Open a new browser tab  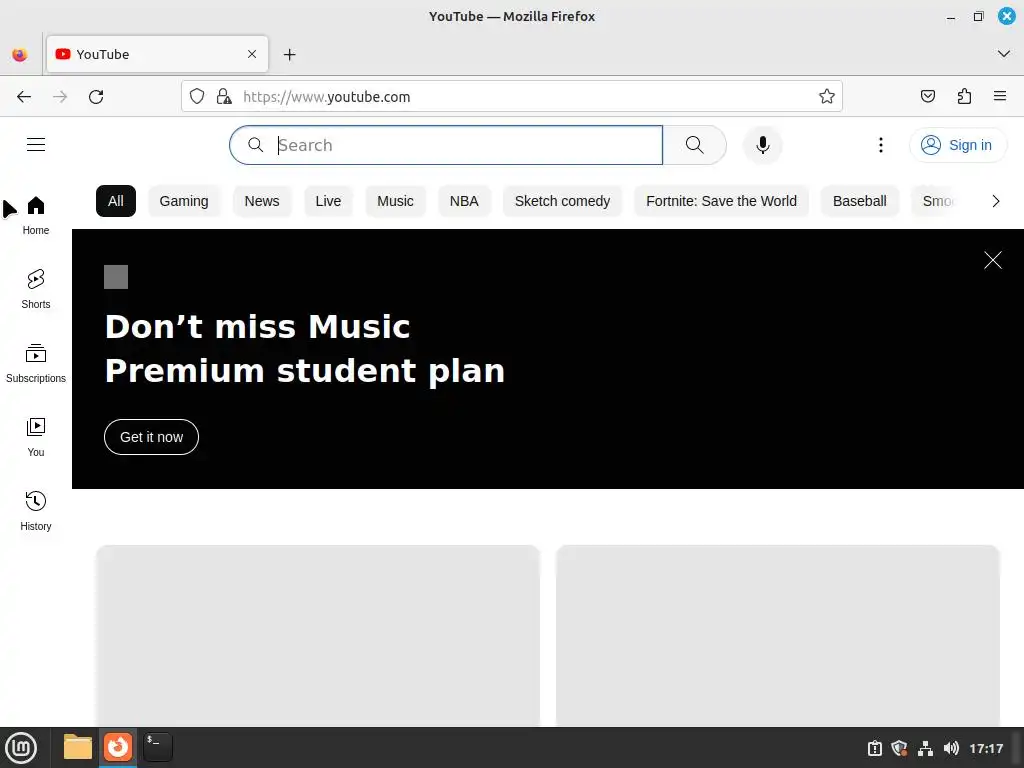289,55
